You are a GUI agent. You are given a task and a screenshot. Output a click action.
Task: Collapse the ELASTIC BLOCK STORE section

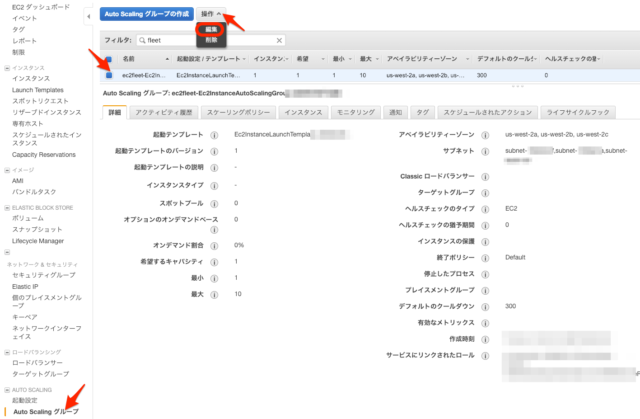(x=7, y=208)
